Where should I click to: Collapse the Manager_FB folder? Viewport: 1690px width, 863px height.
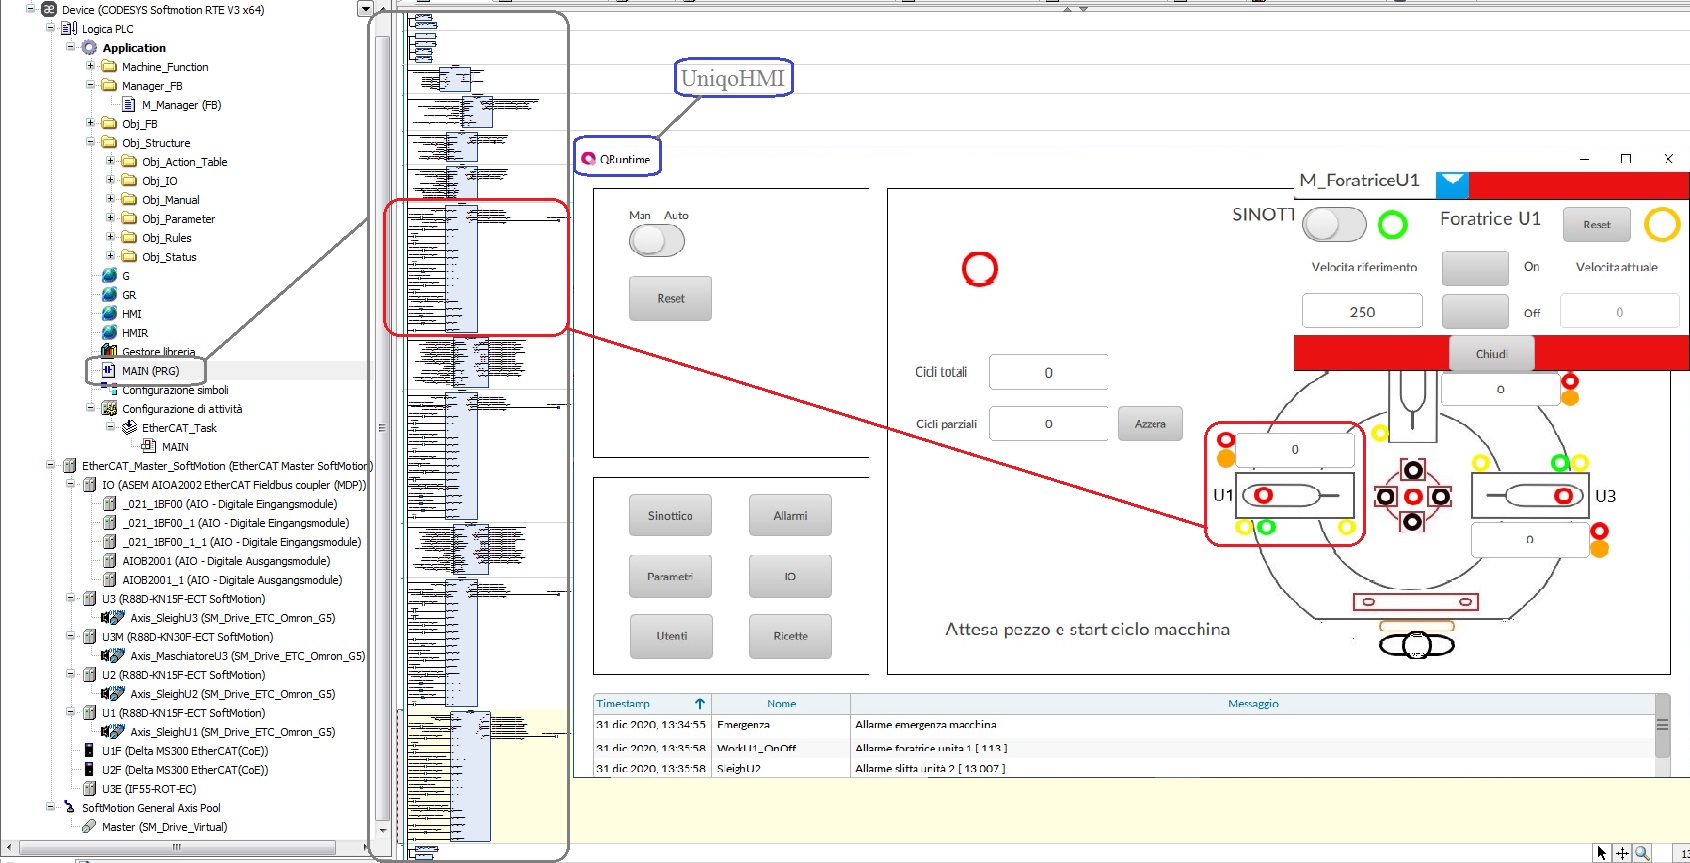click(x=90, y=85)
